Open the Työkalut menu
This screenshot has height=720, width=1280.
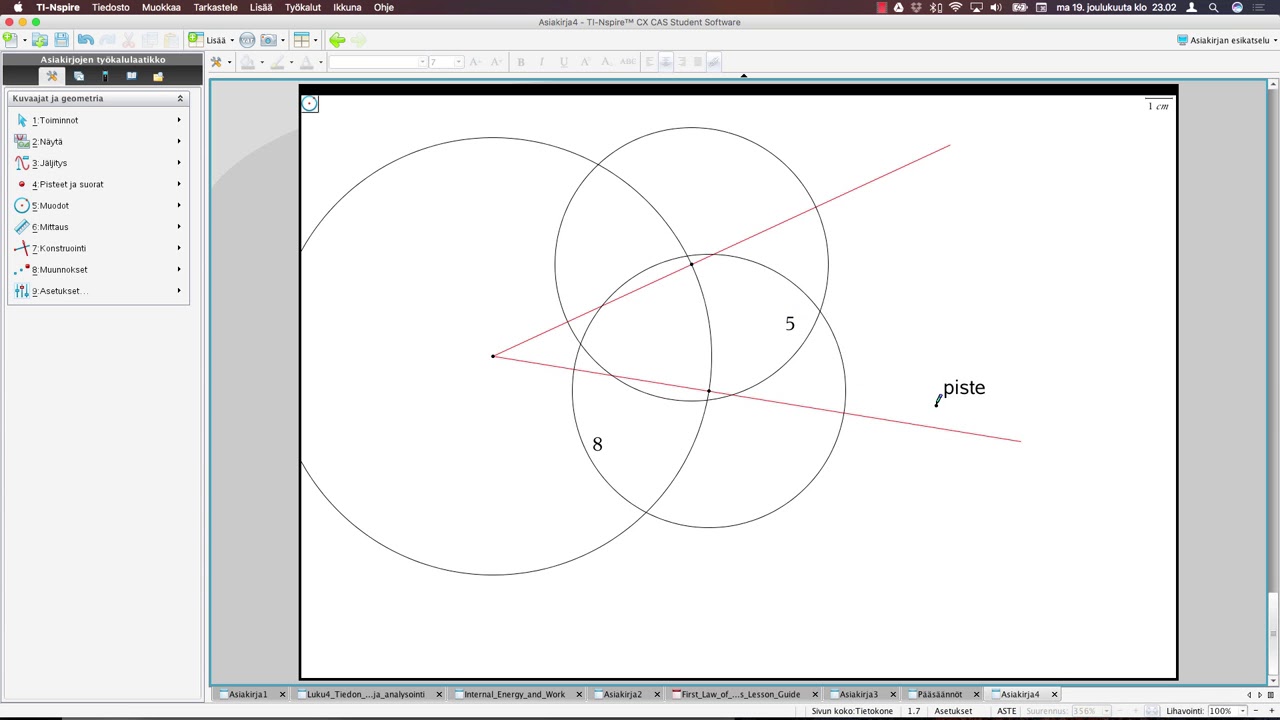(303, 7)
